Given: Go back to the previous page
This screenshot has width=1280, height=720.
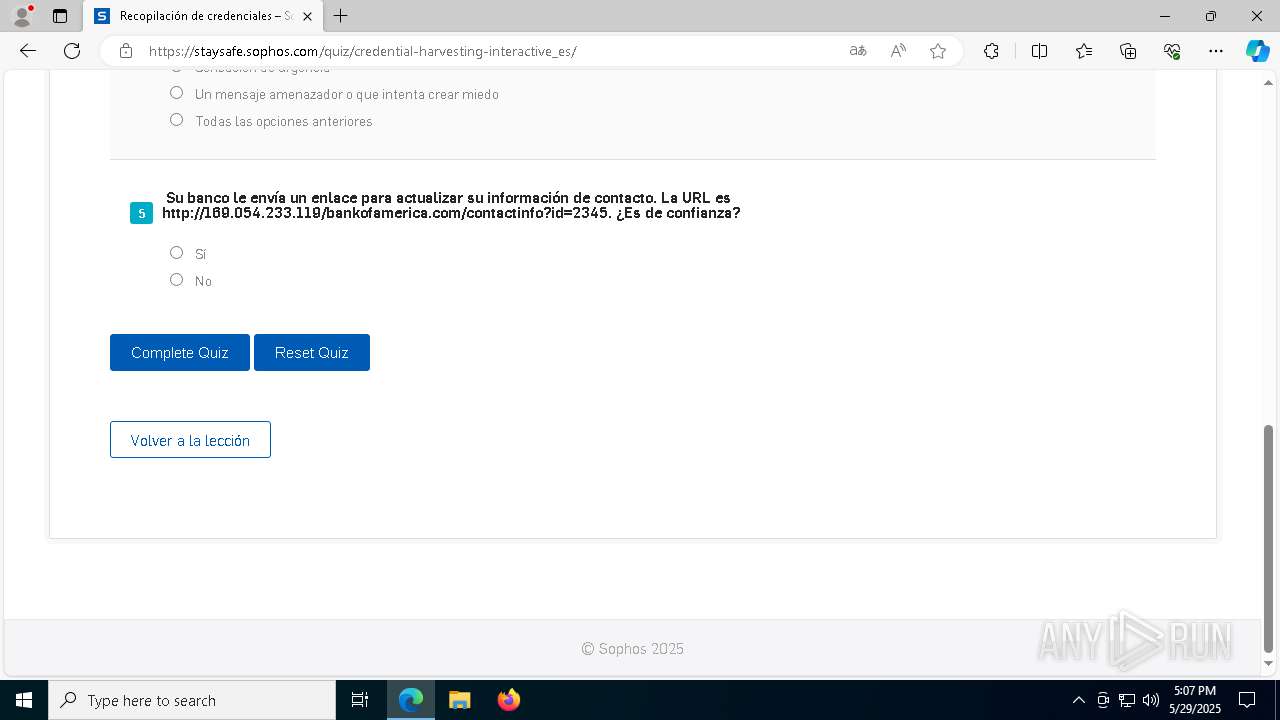Looking at the screenshot, I should pyautogui.click(x=28, y=51).
